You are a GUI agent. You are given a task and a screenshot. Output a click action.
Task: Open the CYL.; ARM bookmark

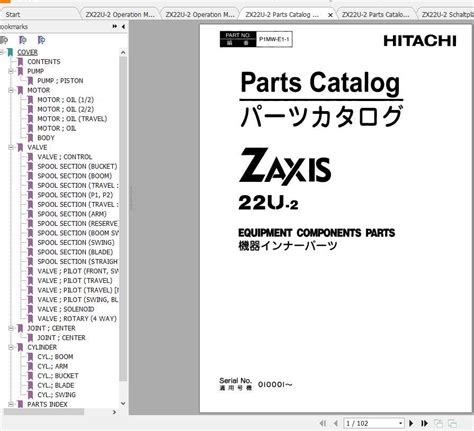point(52,366)
